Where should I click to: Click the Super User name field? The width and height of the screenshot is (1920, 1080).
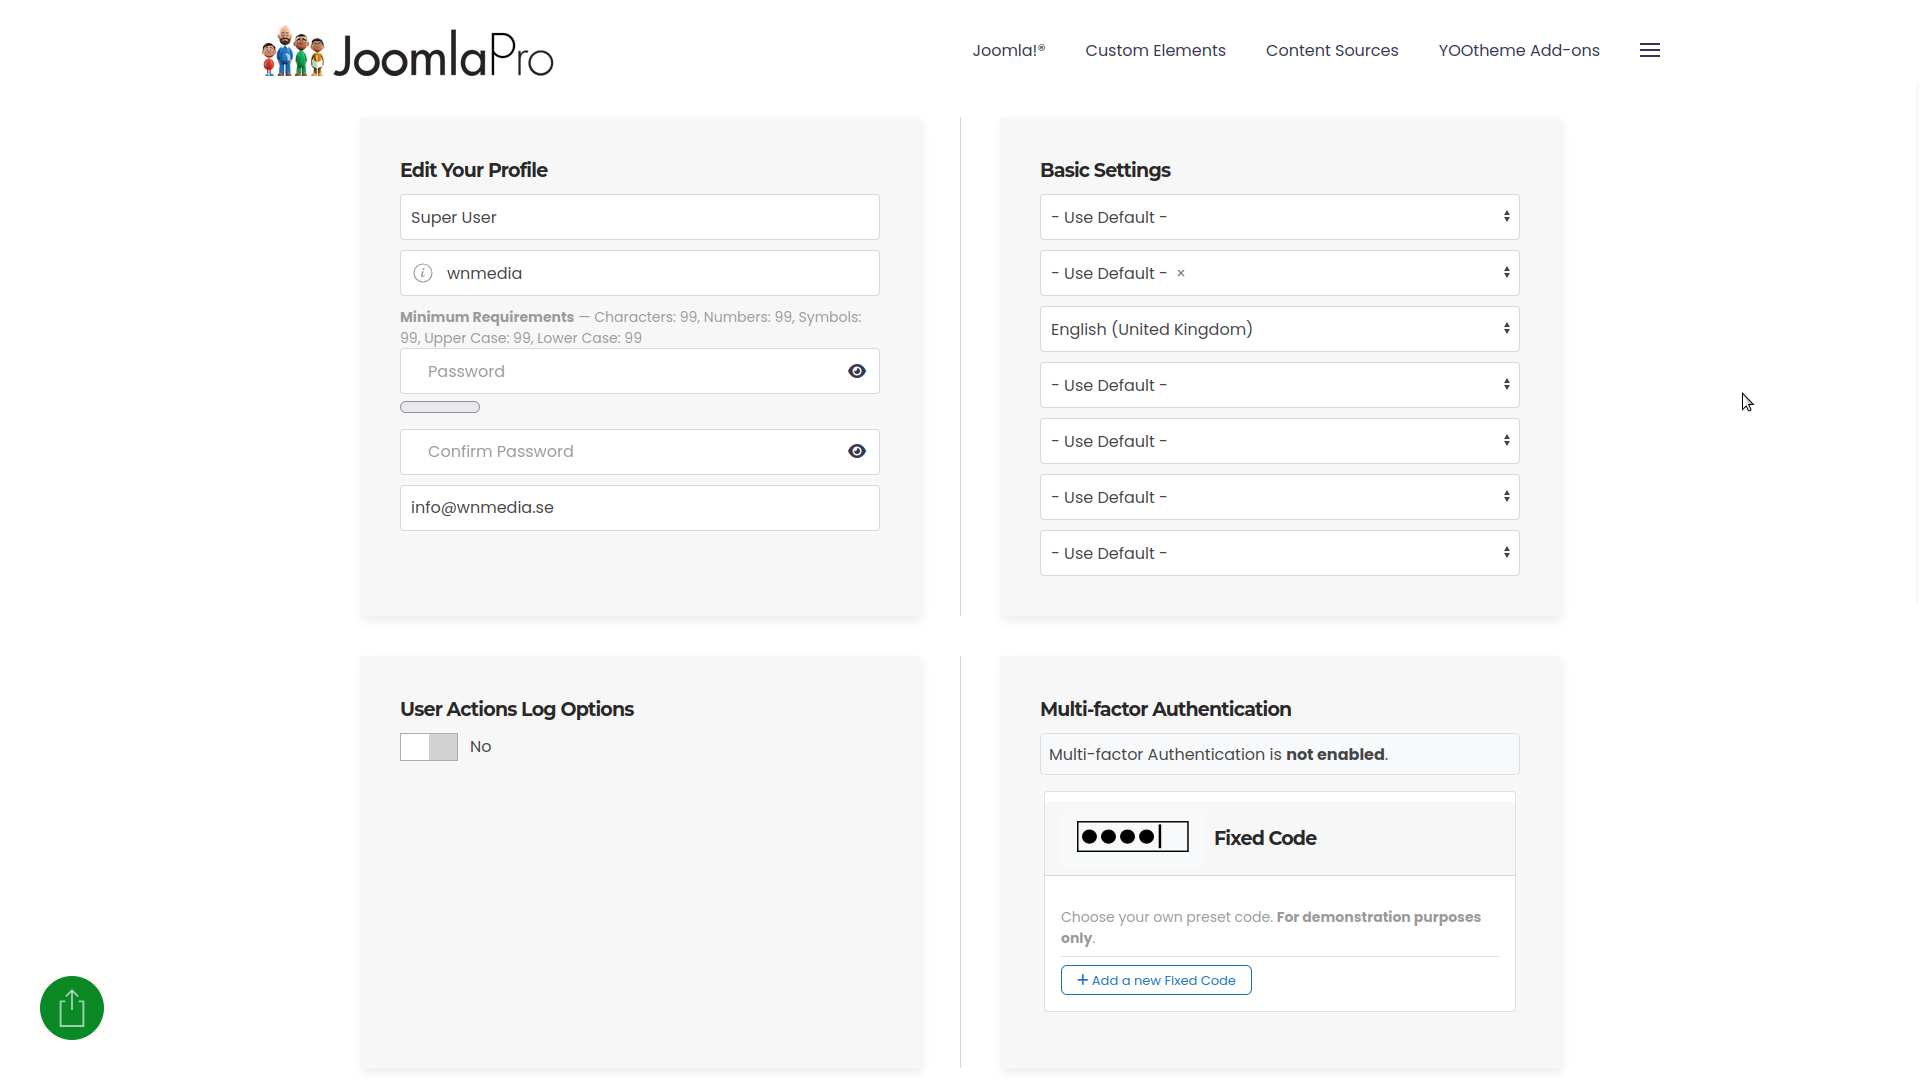[640, 217]
